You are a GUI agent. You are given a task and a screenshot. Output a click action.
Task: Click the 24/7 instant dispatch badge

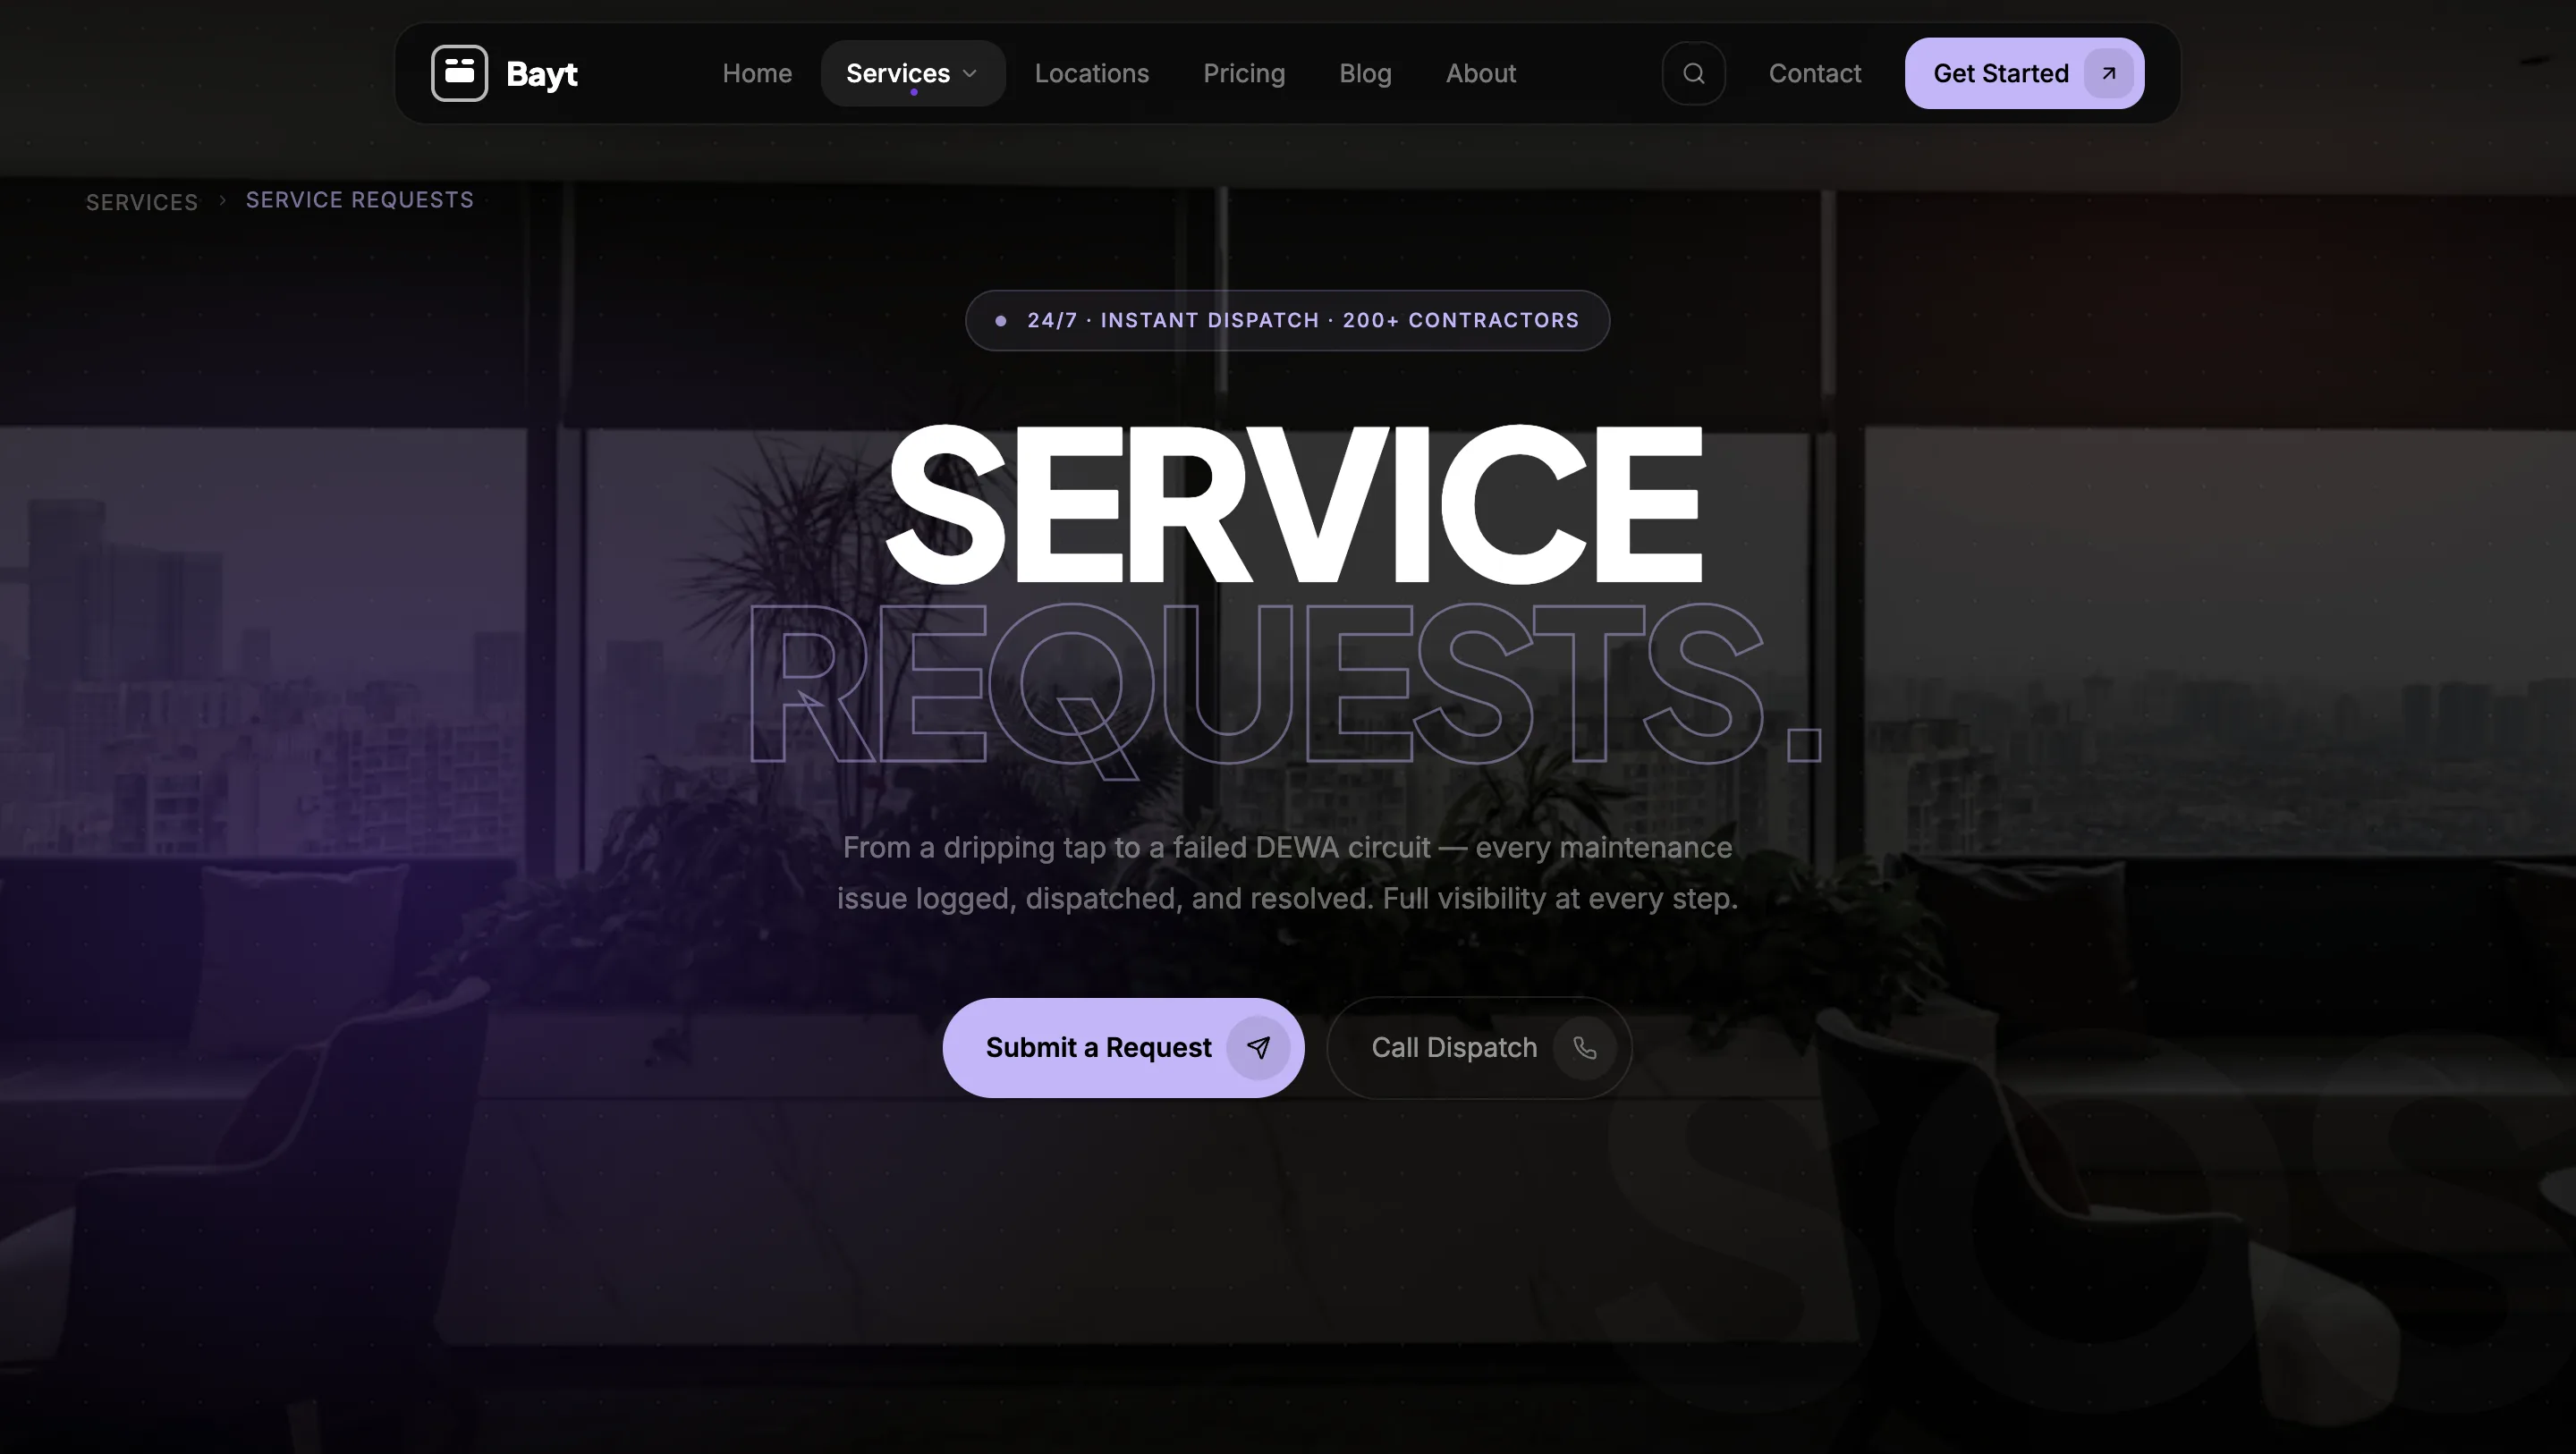1287,320
